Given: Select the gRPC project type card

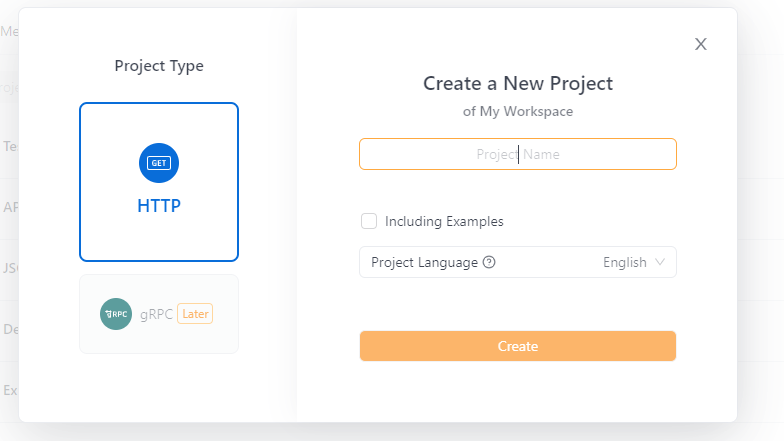Looking at the screenshot, I should [x=159, y=314].
